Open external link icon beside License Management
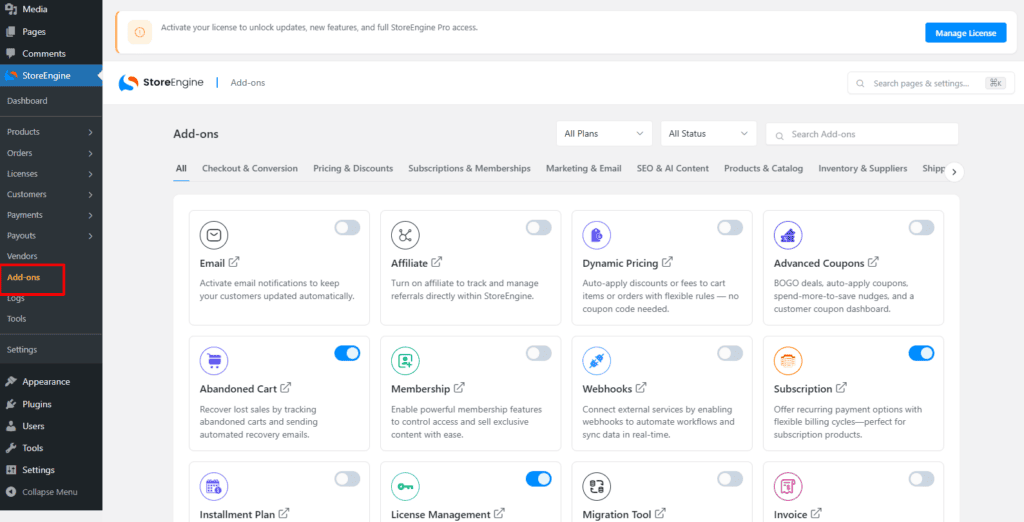1024x522 pixels. coord(499,514)
